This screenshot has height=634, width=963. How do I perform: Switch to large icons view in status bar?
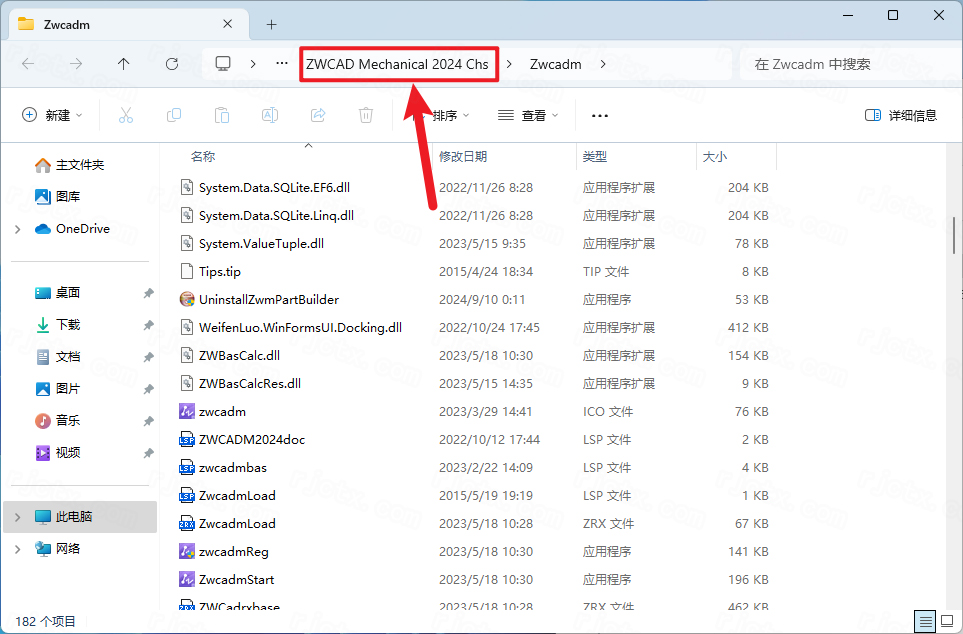tap(946, 621)
